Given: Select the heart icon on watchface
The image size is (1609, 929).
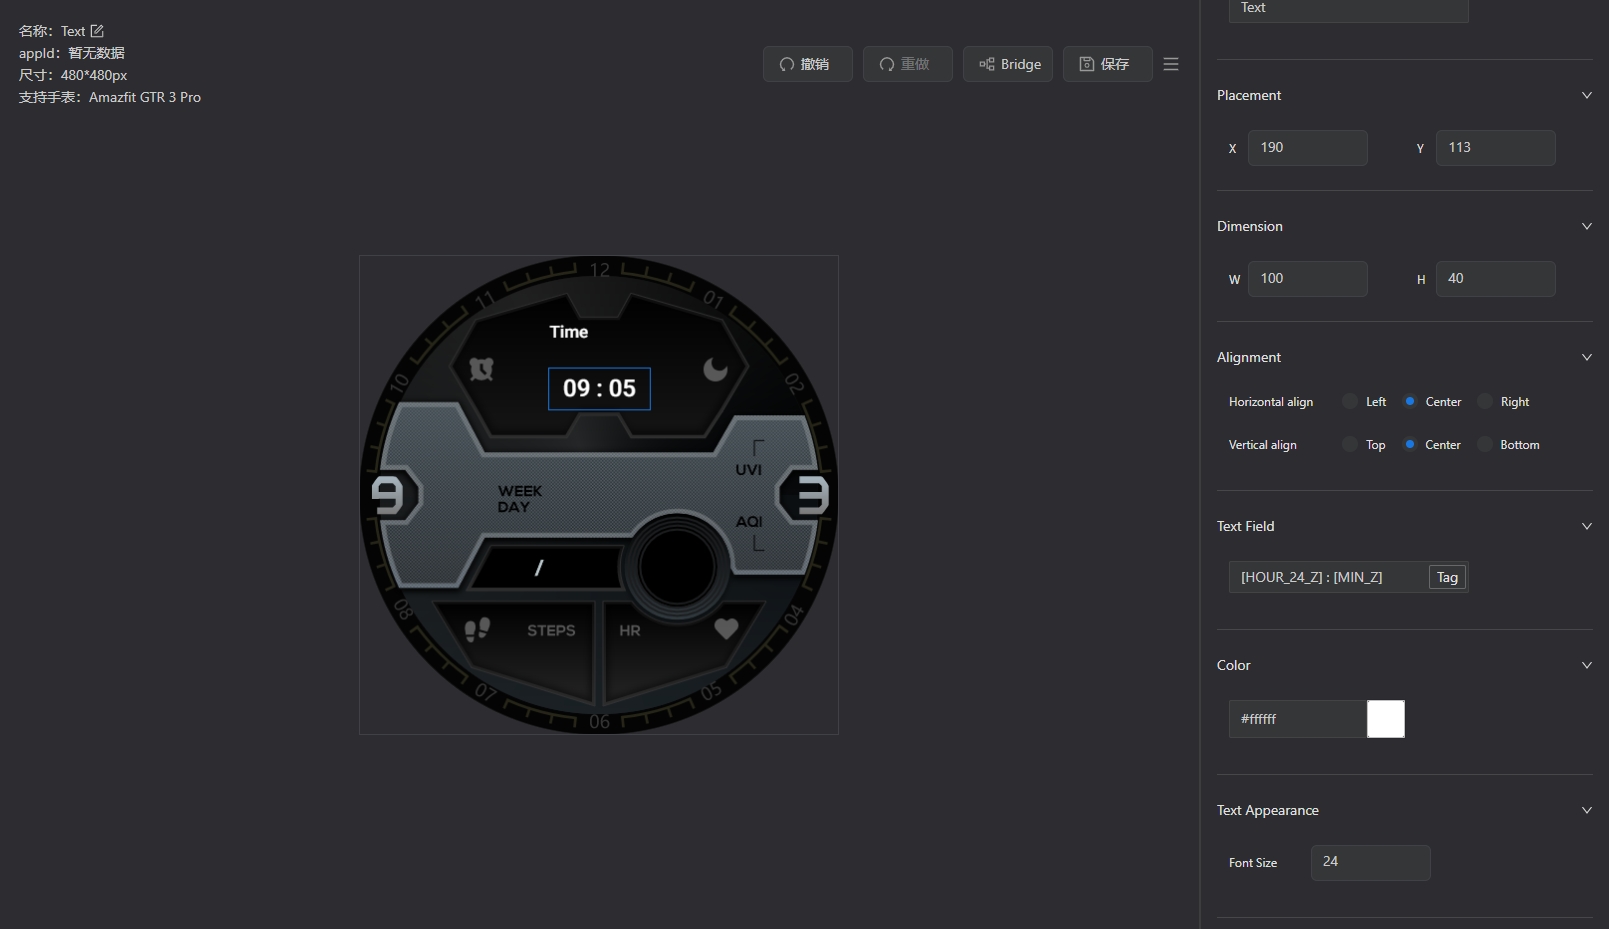Looking at the screenshot, I should (726, 629).
